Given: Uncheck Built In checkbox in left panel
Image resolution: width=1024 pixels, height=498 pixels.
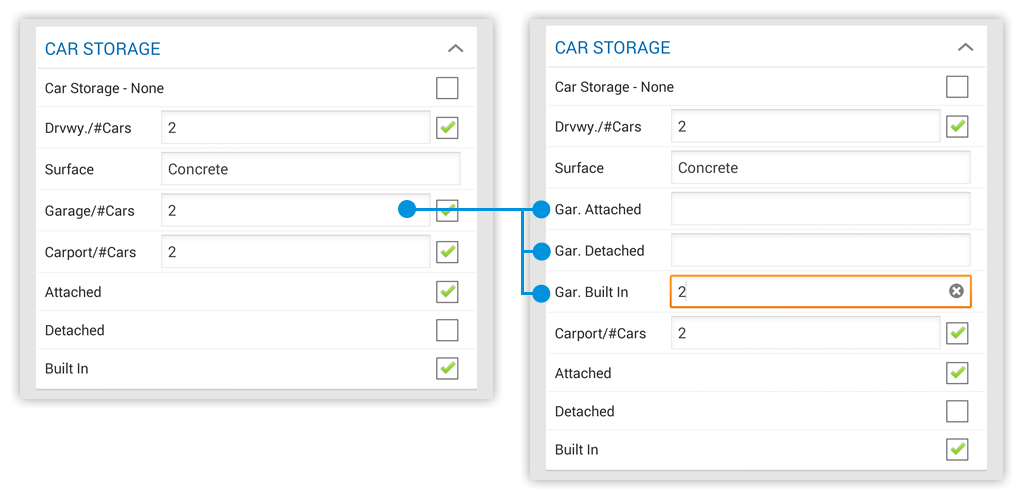Looking at the screenshot, I should click(x=447, y=368).
